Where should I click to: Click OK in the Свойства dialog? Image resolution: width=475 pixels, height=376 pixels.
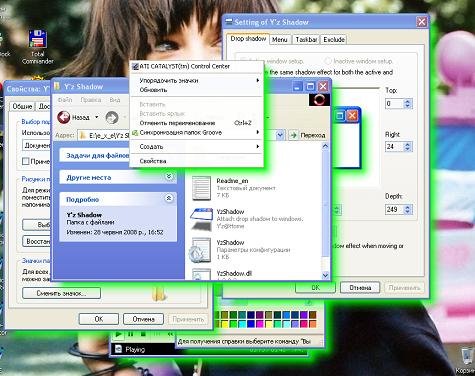tap(99, 319)
